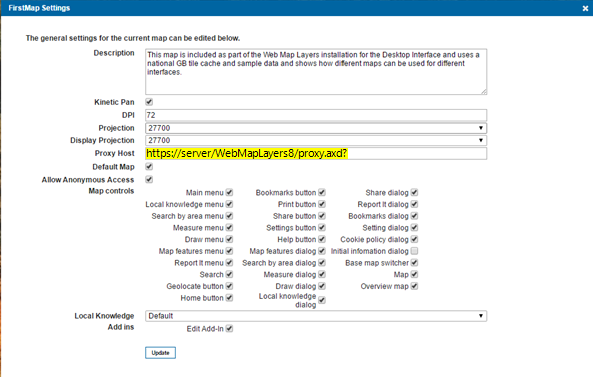Uncheck Cookie policy dialog checkbox

coord(414,239)
